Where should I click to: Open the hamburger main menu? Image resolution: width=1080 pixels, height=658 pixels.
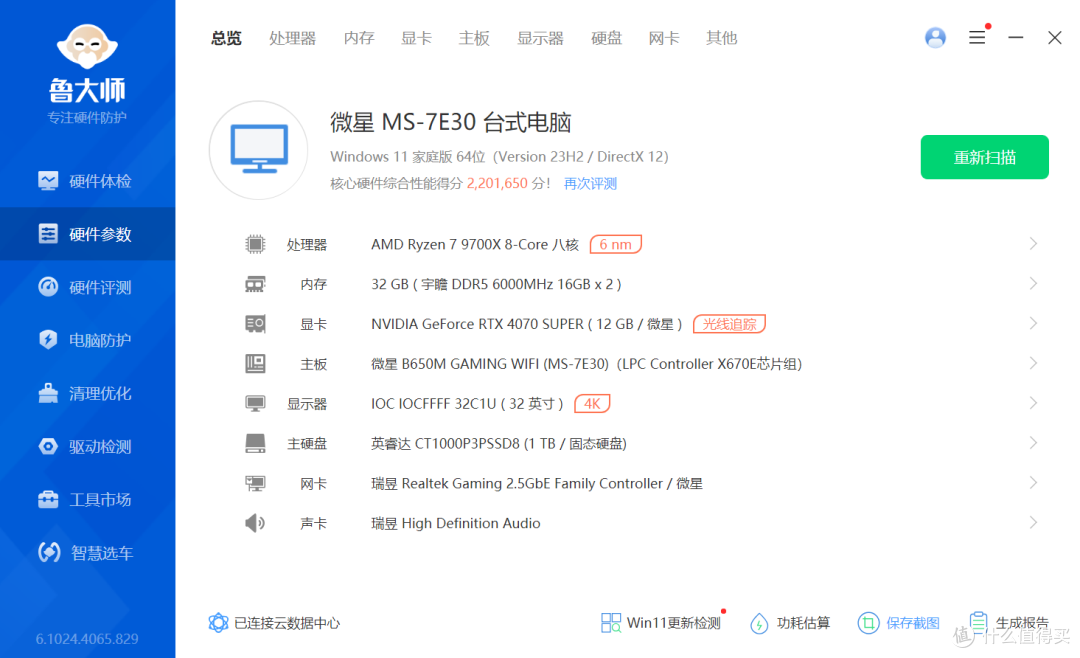coord(977,37)
